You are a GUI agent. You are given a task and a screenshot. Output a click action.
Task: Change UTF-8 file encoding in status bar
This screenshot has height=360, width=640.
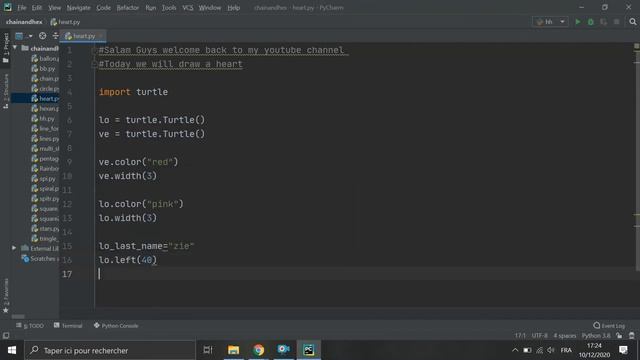tap(540, 336)
